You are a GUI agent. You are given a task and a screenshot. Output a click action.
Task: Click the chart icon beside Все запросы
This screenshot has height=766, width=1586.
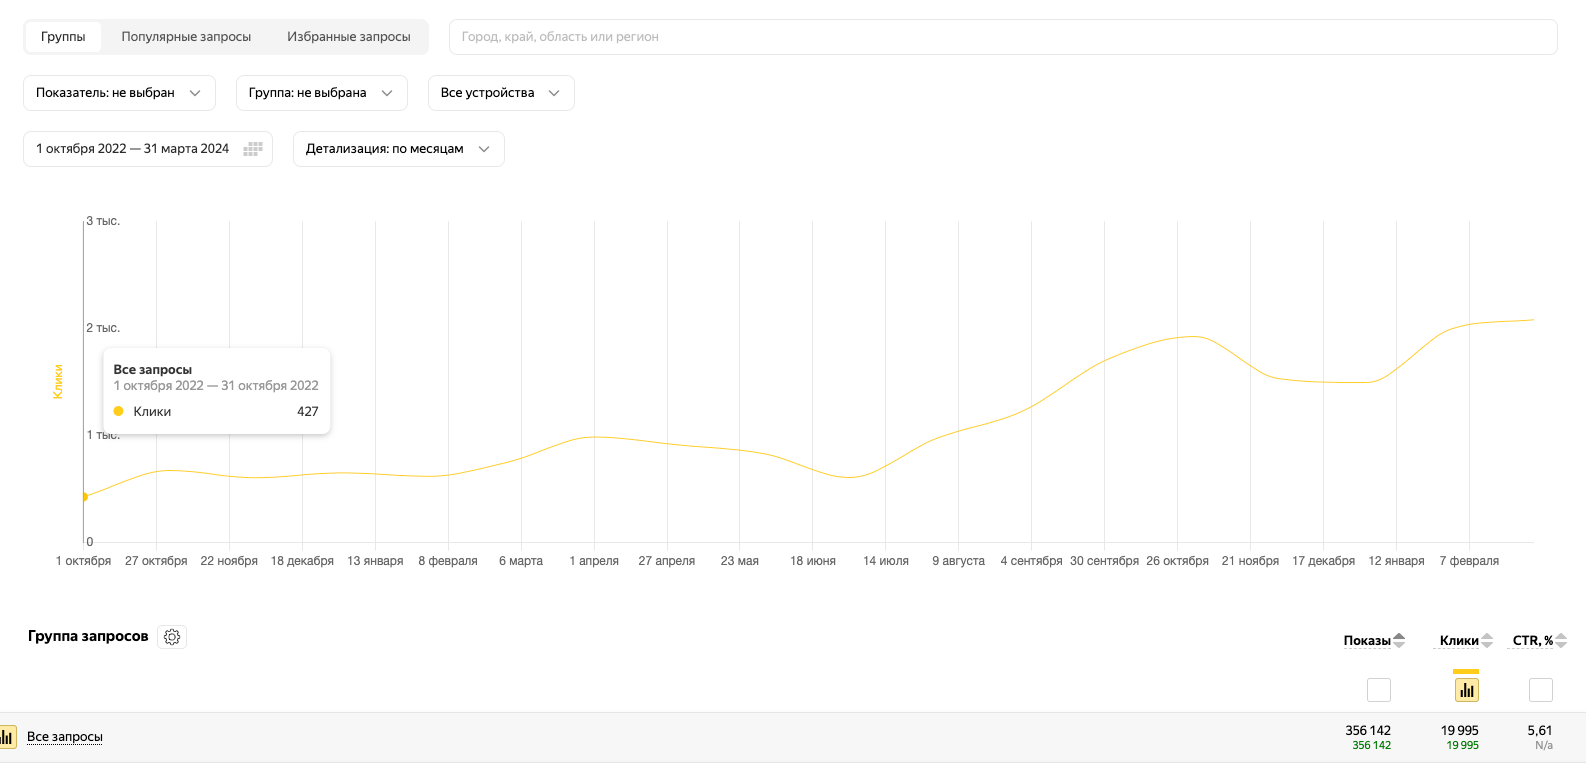coord(7,738)
